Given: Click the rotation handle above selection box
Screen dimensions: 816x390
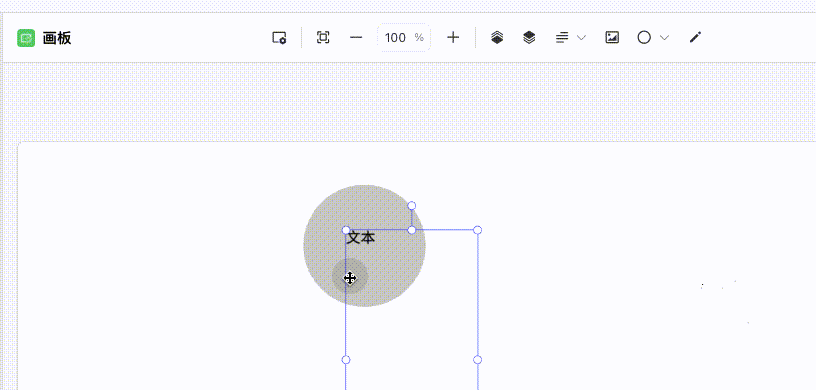Looking at the screenshot, I should [412, 206].
